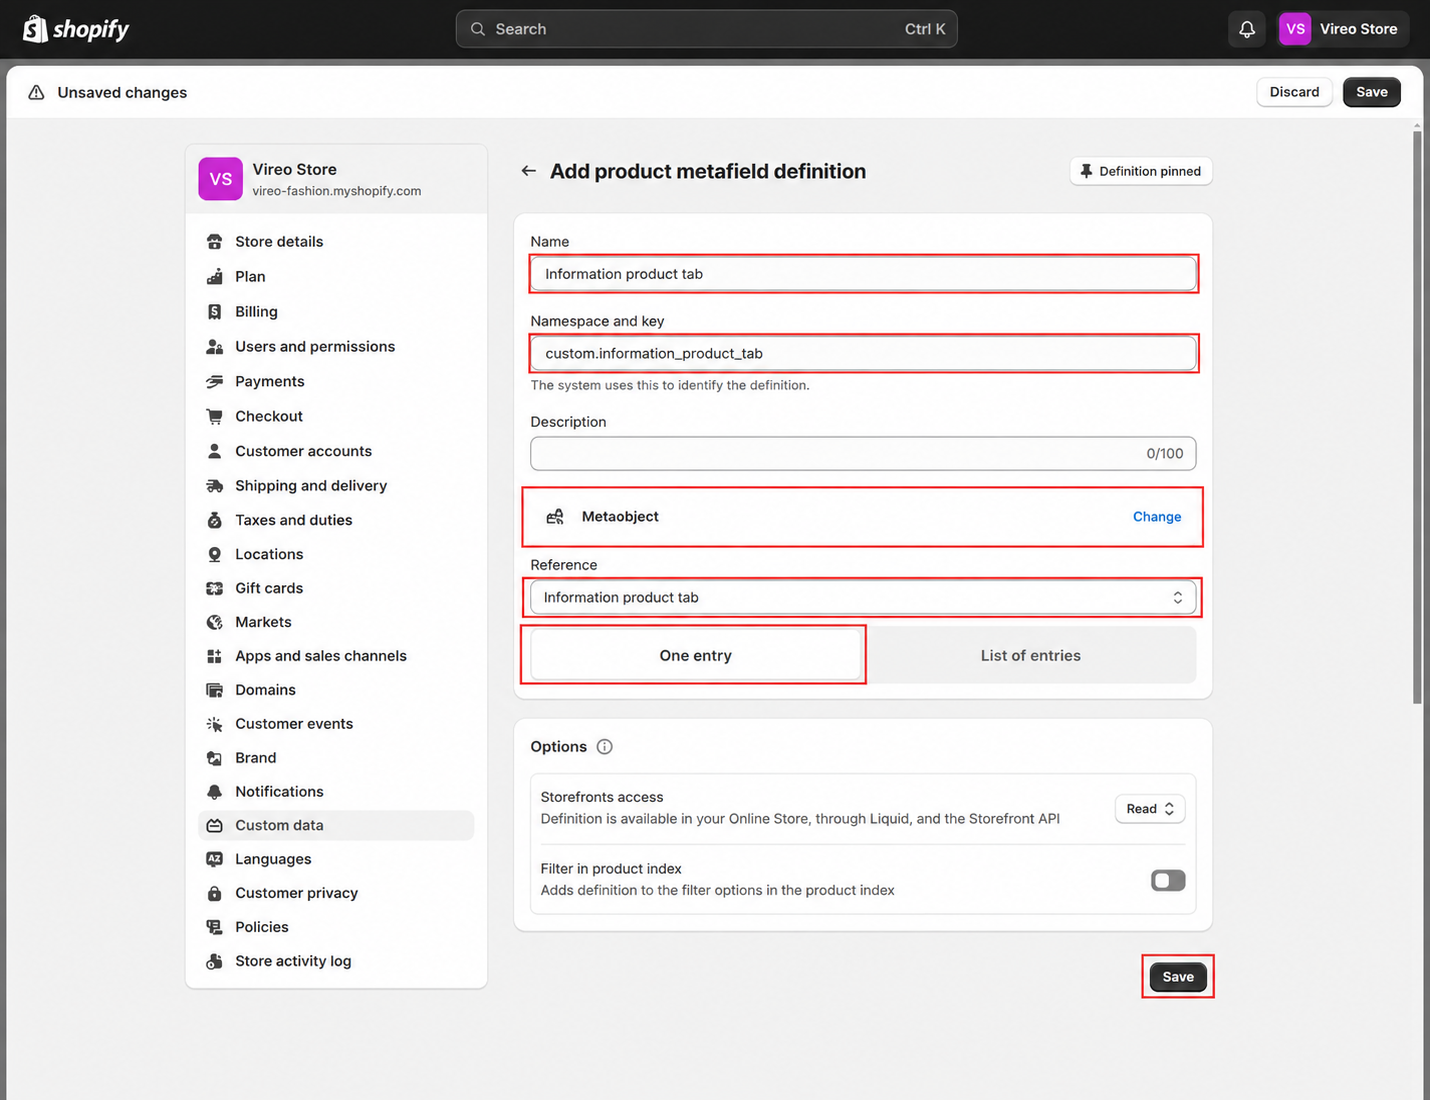Click the Domains icon
Screen dimensions: 1430x1100
point(214,690)
